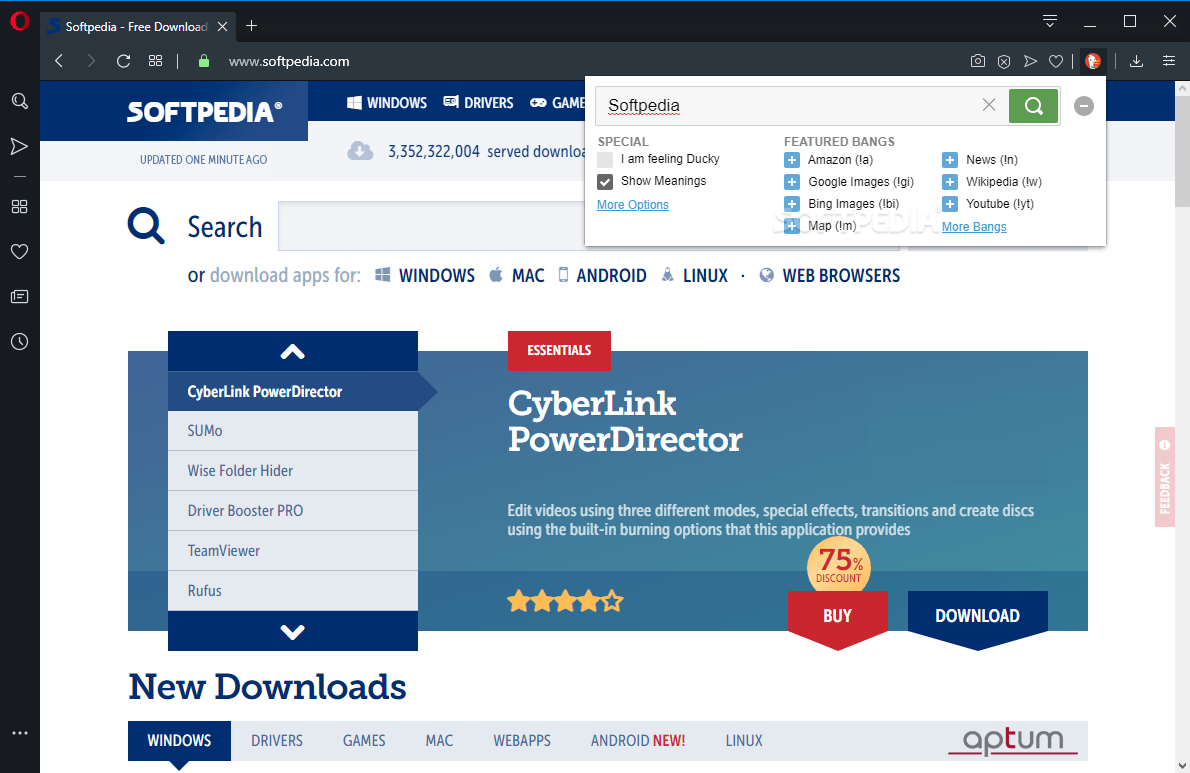Add the Map (!m) bang
Screen dimensions: 1190x773
[792, 225]
